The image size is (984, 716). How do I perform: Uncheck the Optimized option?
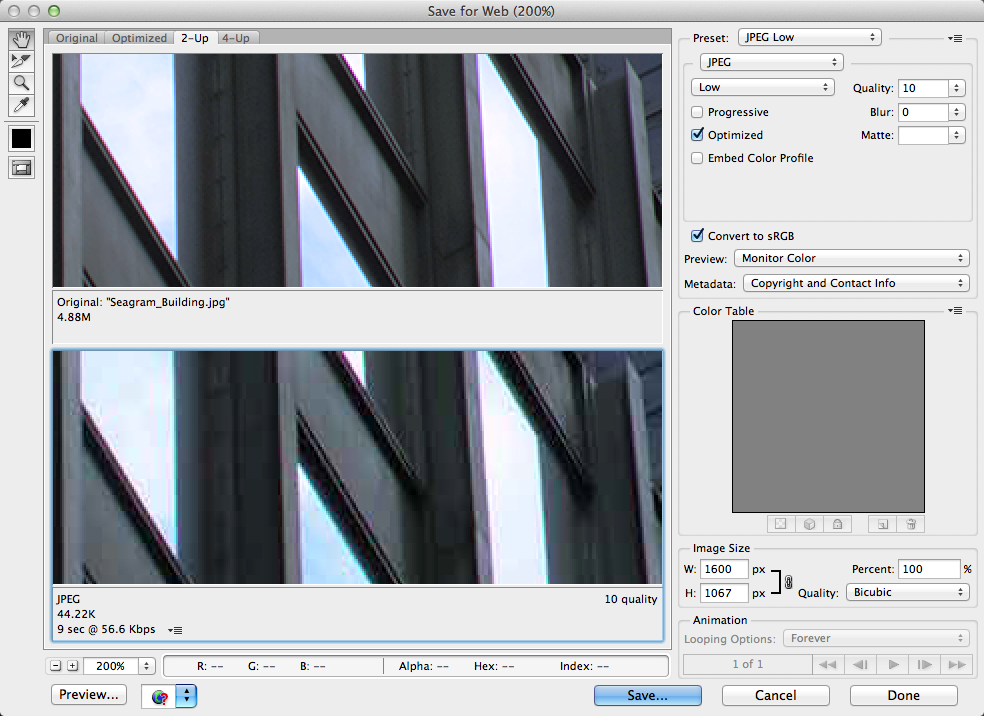[x=697, y=135]
